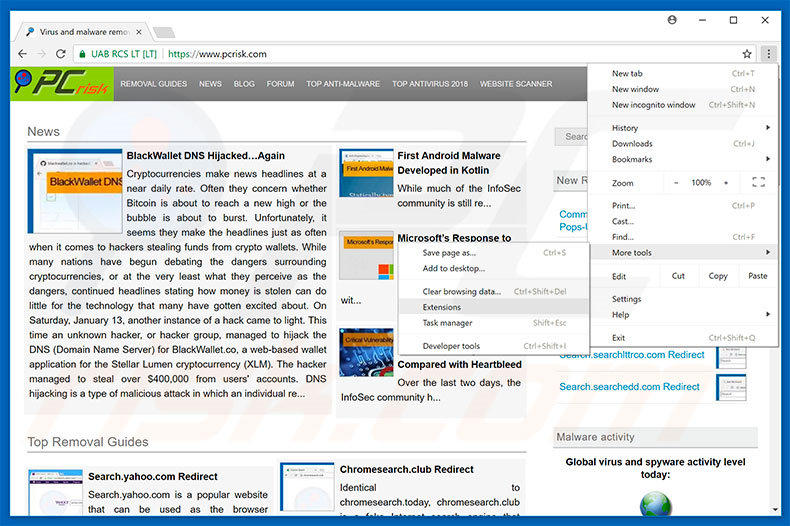The image size is (790, 526).
Task: Expand the More tools submenu
Action: [683, 252]
